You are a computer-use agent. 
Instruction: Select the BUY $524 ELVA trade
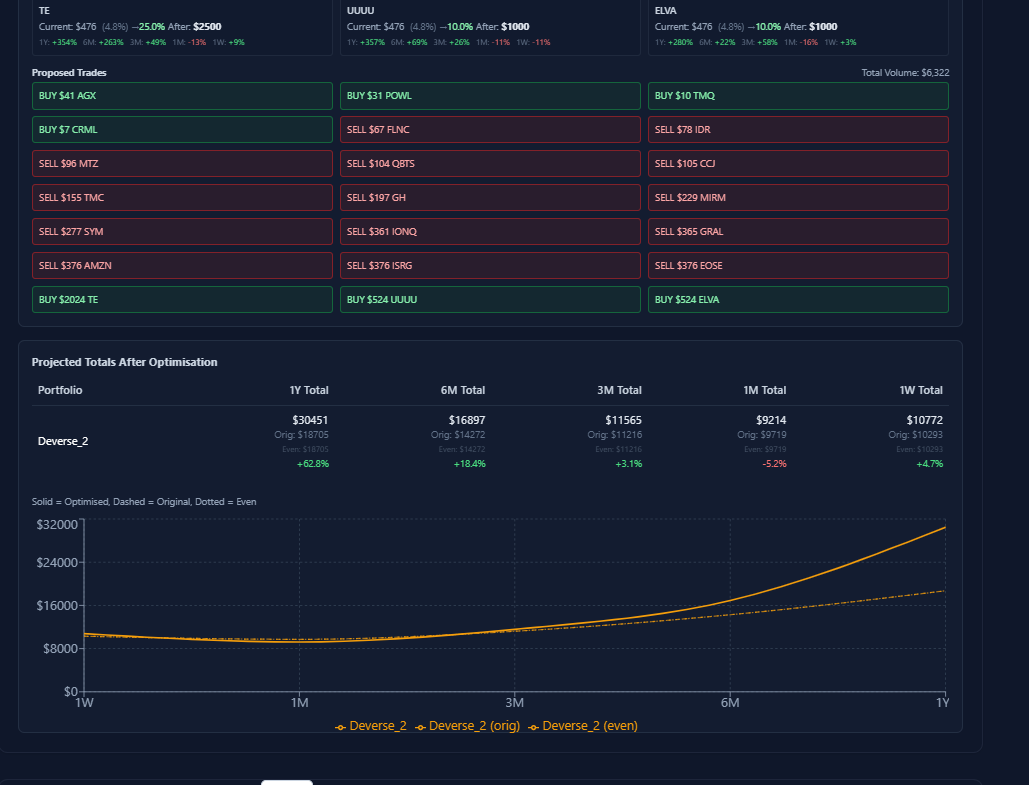click(x=797, y=299)
